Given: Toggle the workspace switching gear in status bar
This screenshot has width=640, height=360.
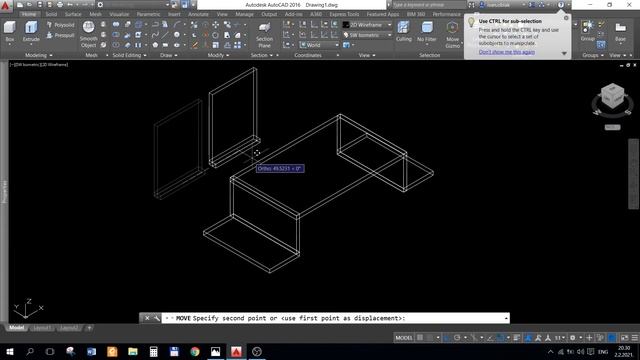Looking at the screenshot, I should coord(573,338).
